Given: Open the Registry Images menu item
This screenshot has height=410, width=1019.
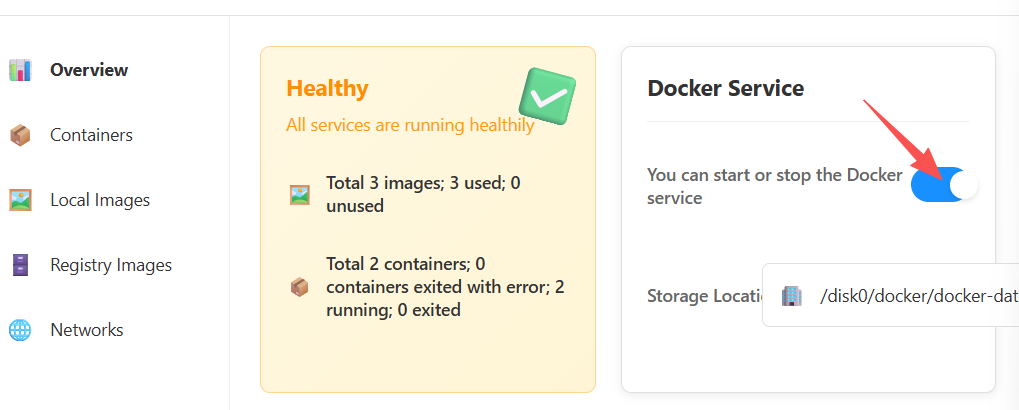Looking at the screenshot, I should [x=111, y=265].
